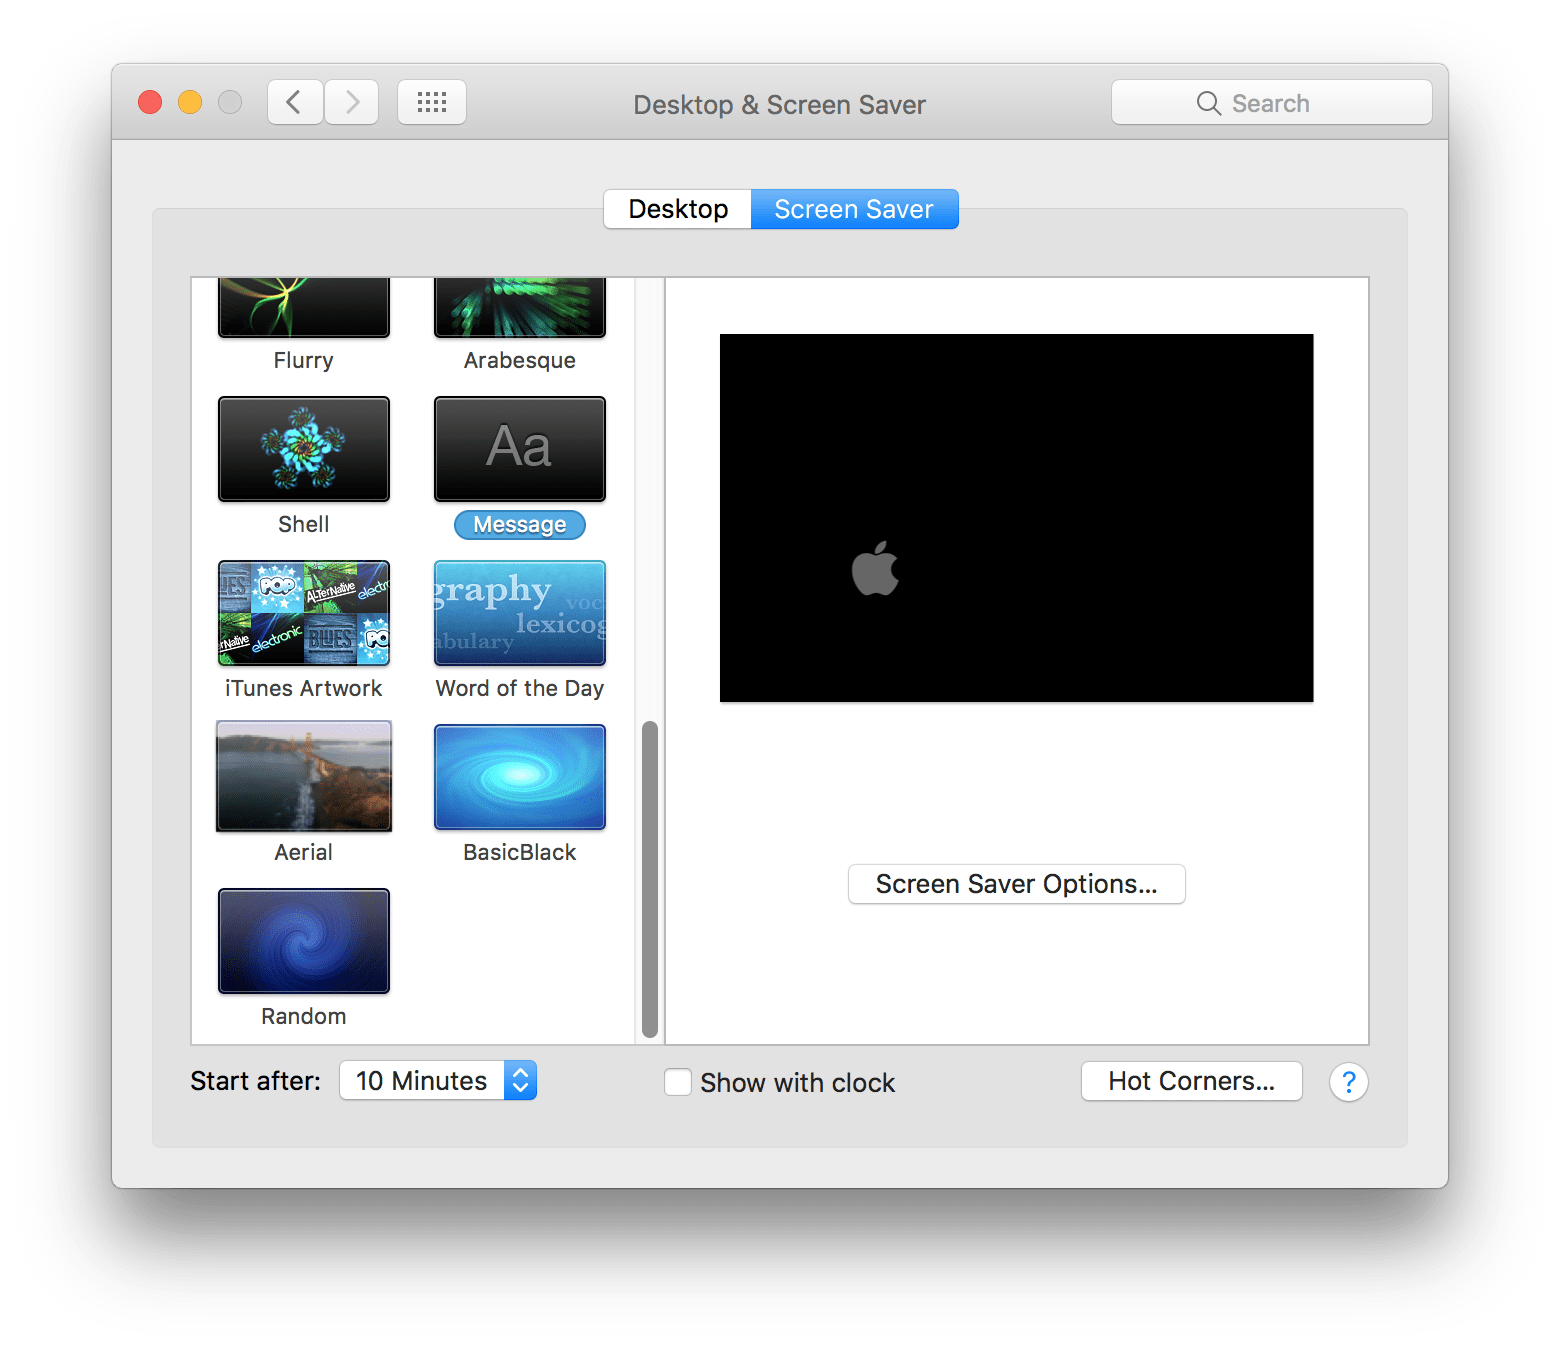Open Screen Saver Options dialog
Screen dimensions: 1560x1348
pyautogui.click(x=1016, y=883)
